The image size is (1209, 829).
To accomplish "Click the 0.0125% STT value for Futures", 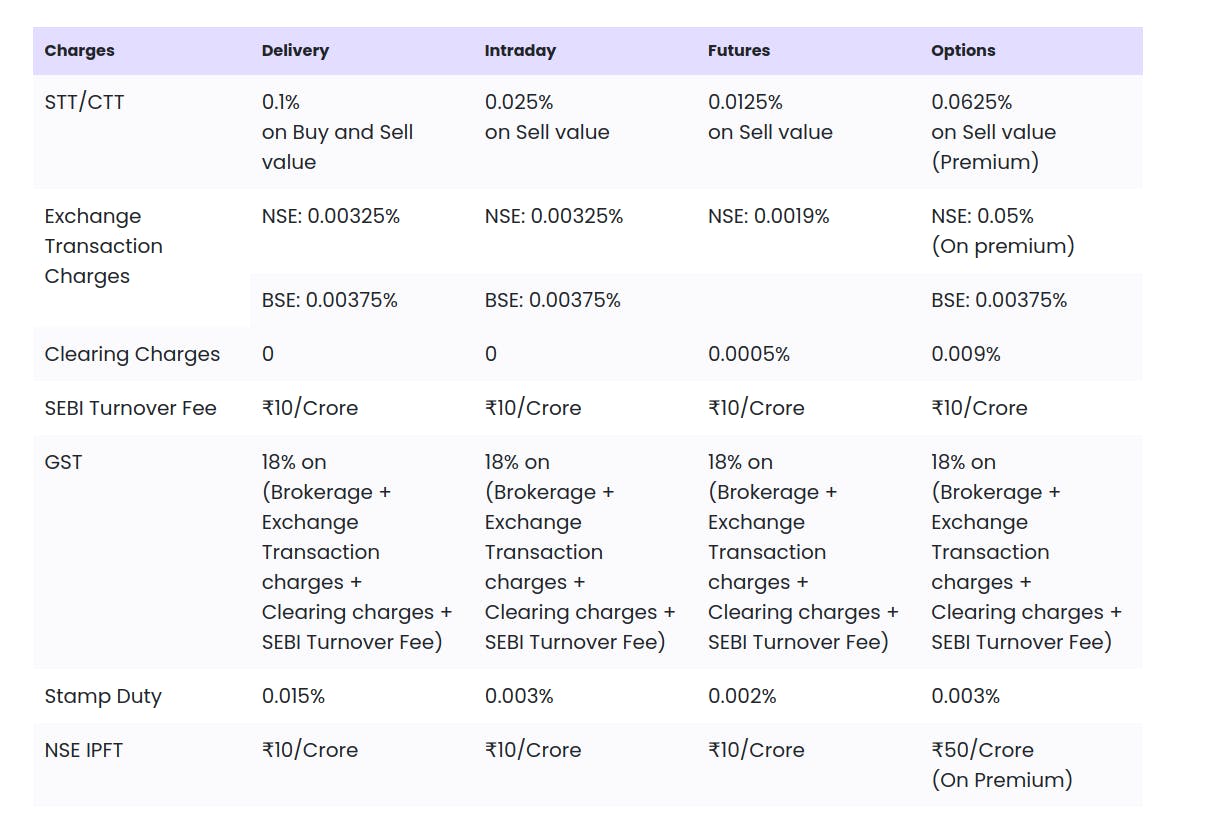I will point(745,102).
